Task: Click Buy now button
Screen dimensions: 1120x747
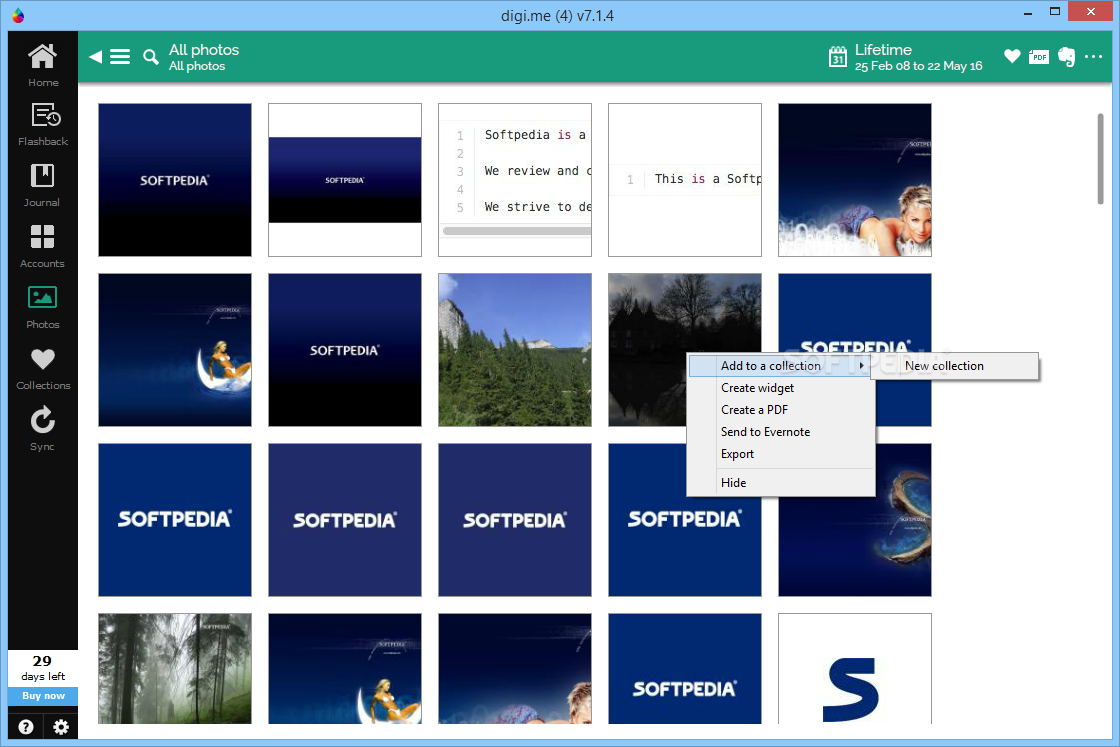Action: coord(43,696)
